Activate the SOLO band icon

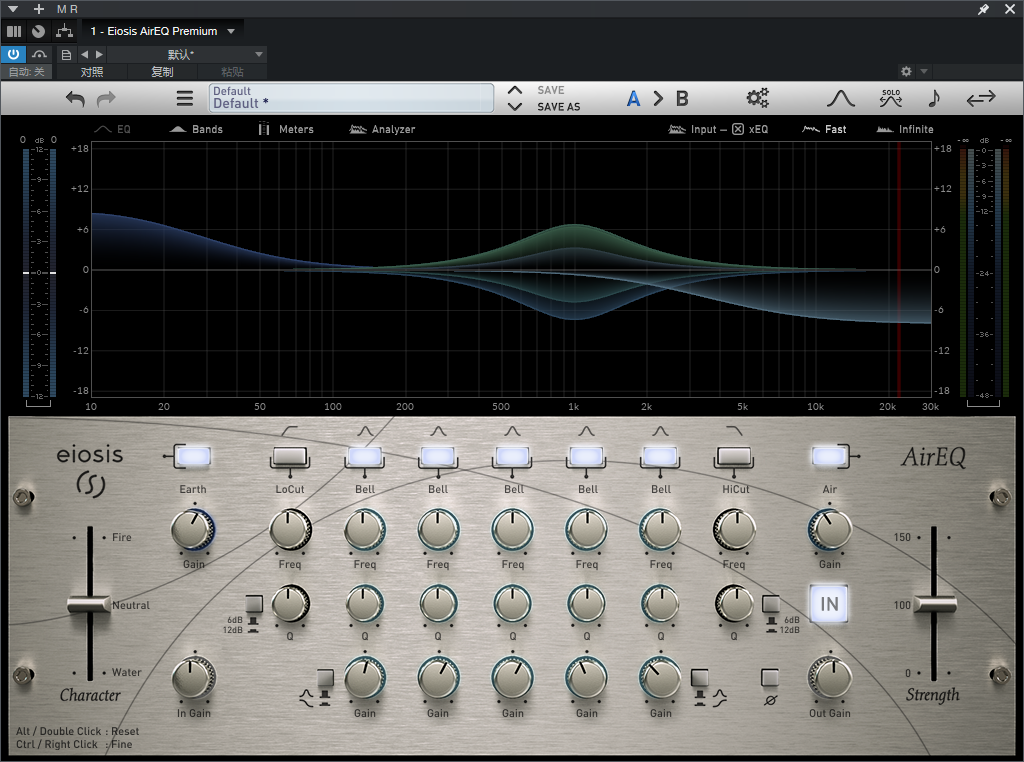[891, 98]
